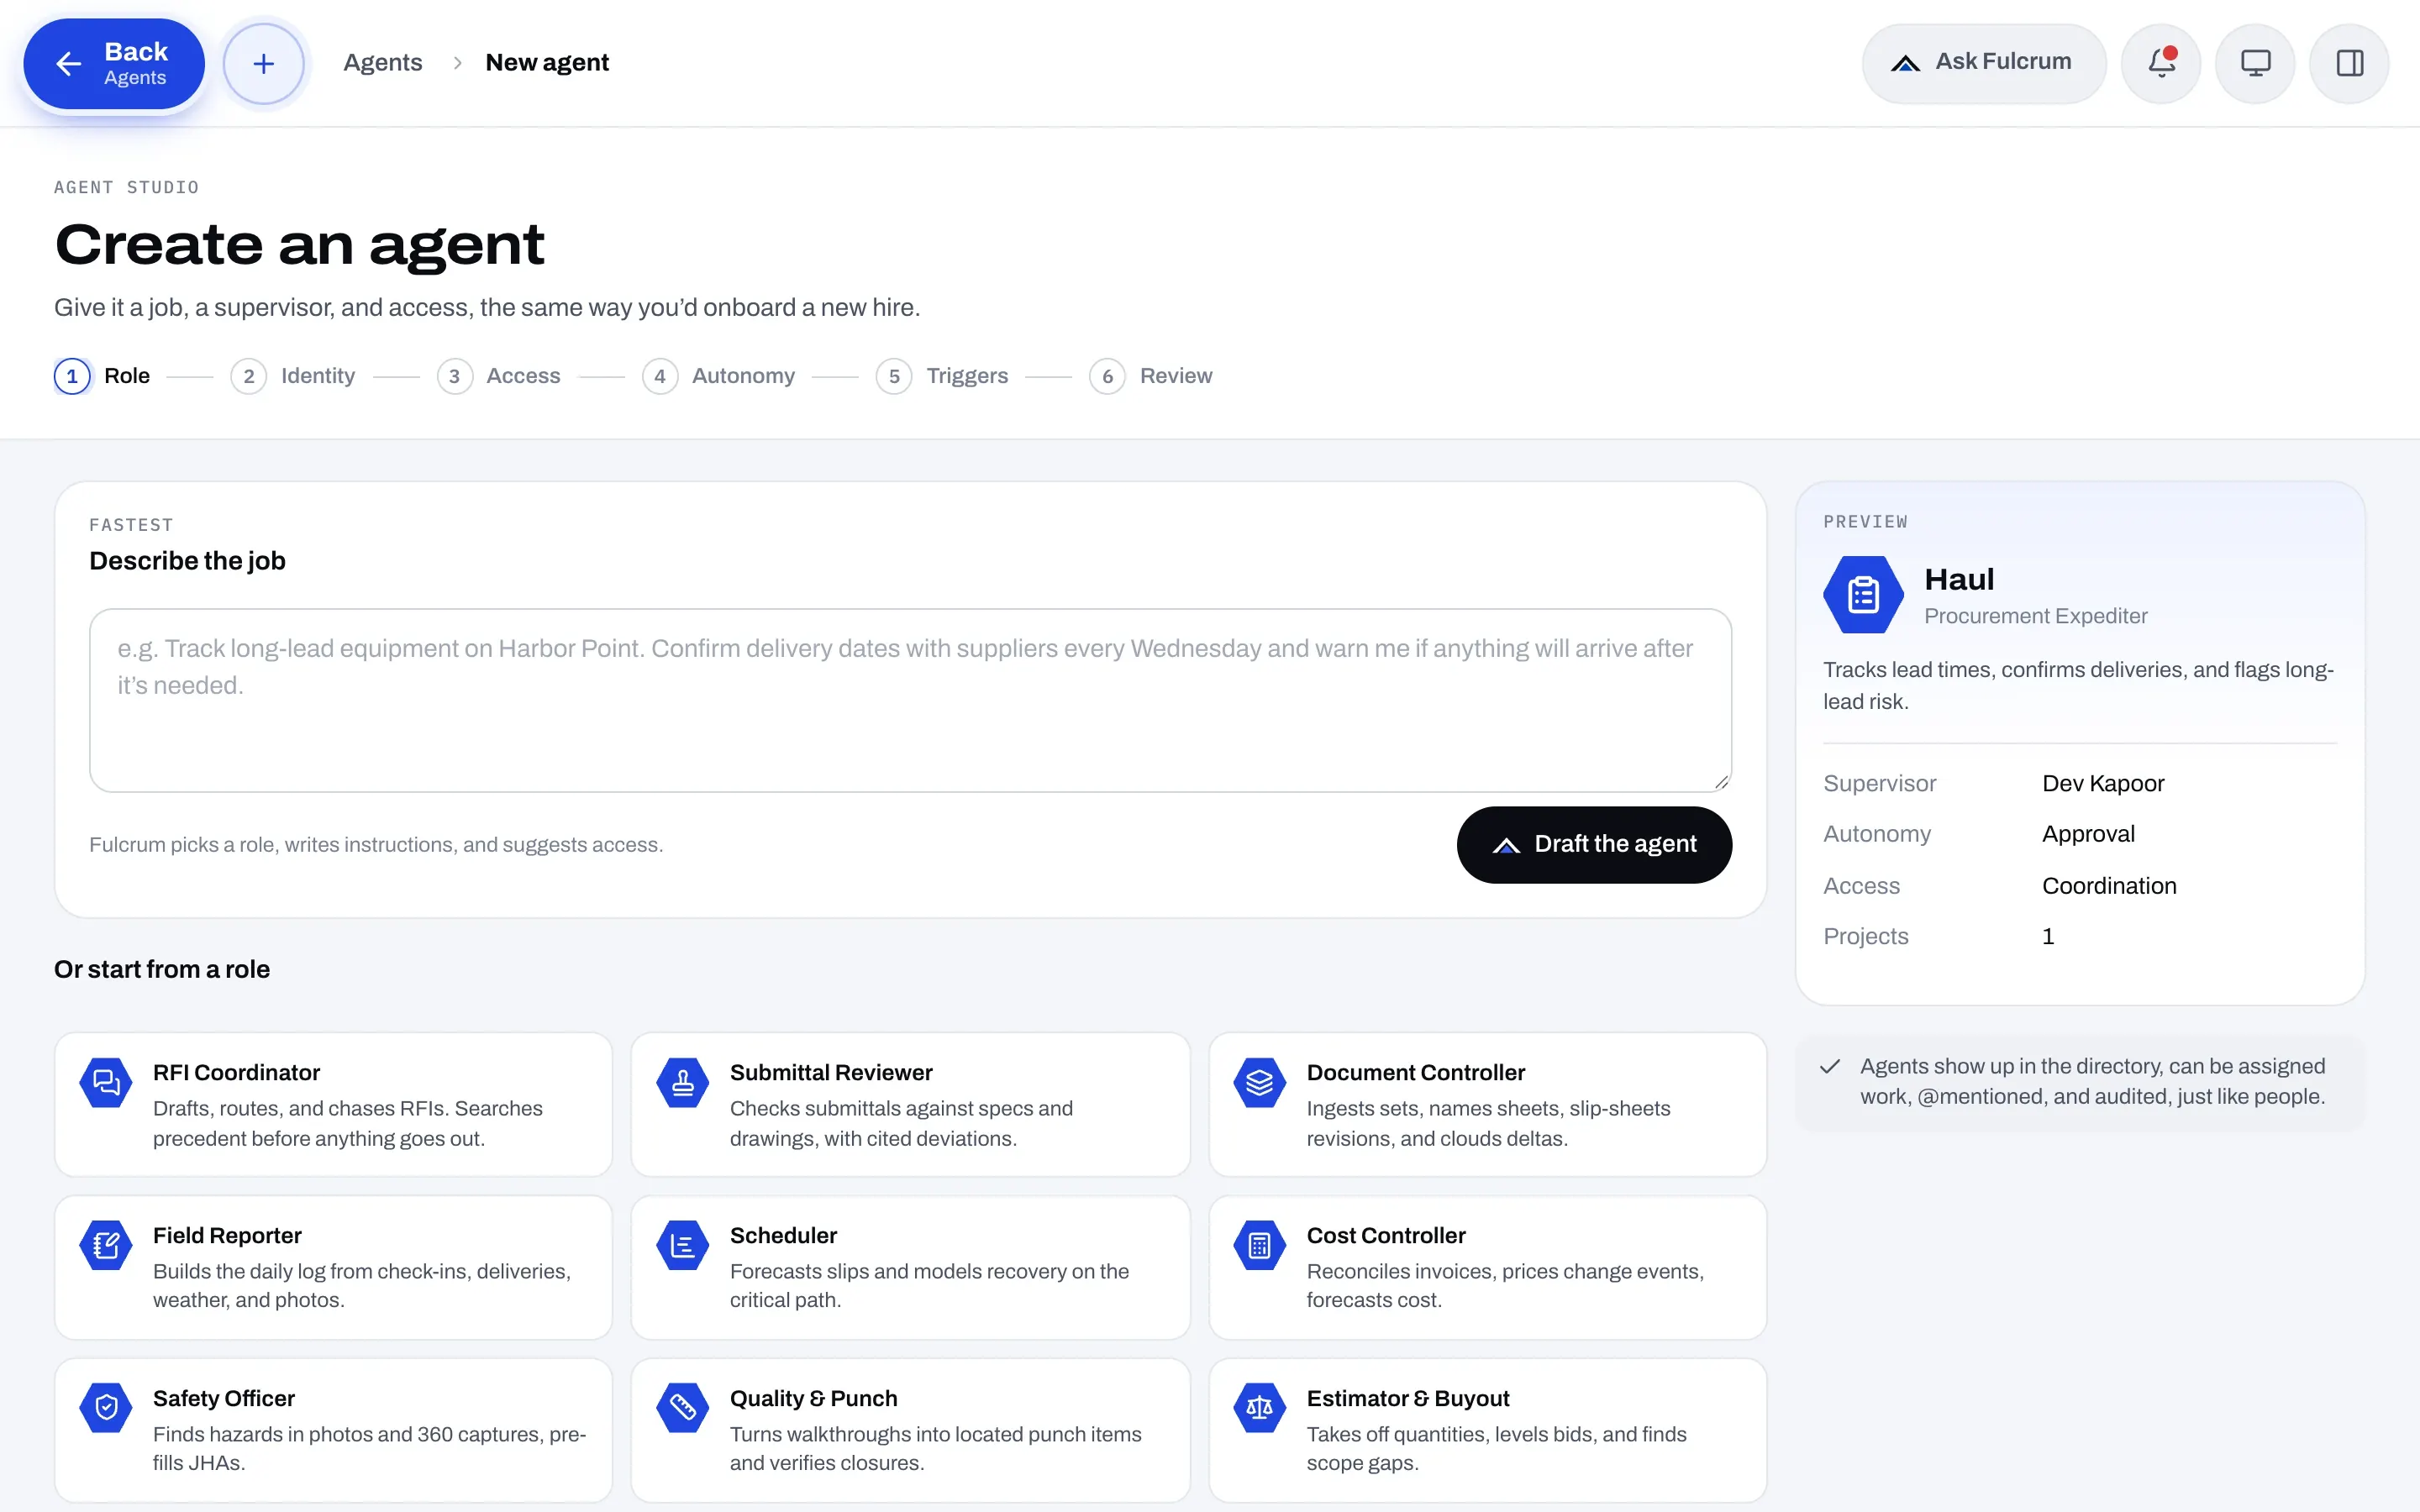Image resolution: width=2420 pixels, height=1512 pixels.
Task: Choose the Field Reporter role title
Action: coord(227,1235)
